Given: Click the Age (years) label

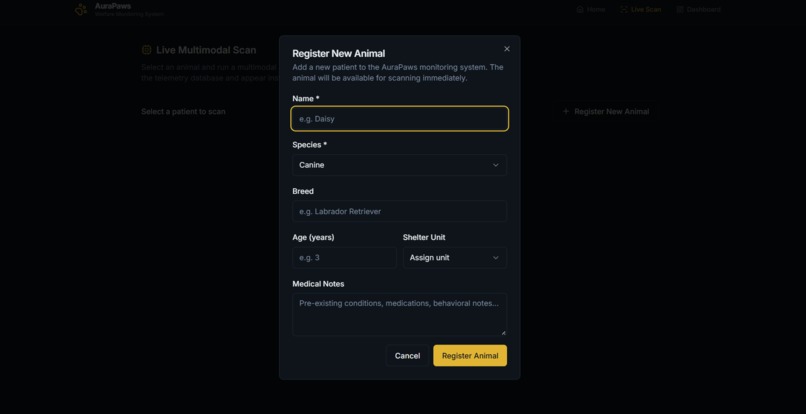Looking at the screenshot, I should coord(313,237).
